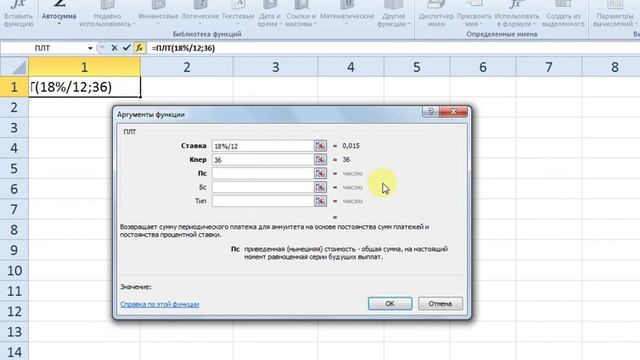Collapse dialog via Кпер range selector icon
The height and width of the screenshot is (360, 640).
[x=320, y=160]
